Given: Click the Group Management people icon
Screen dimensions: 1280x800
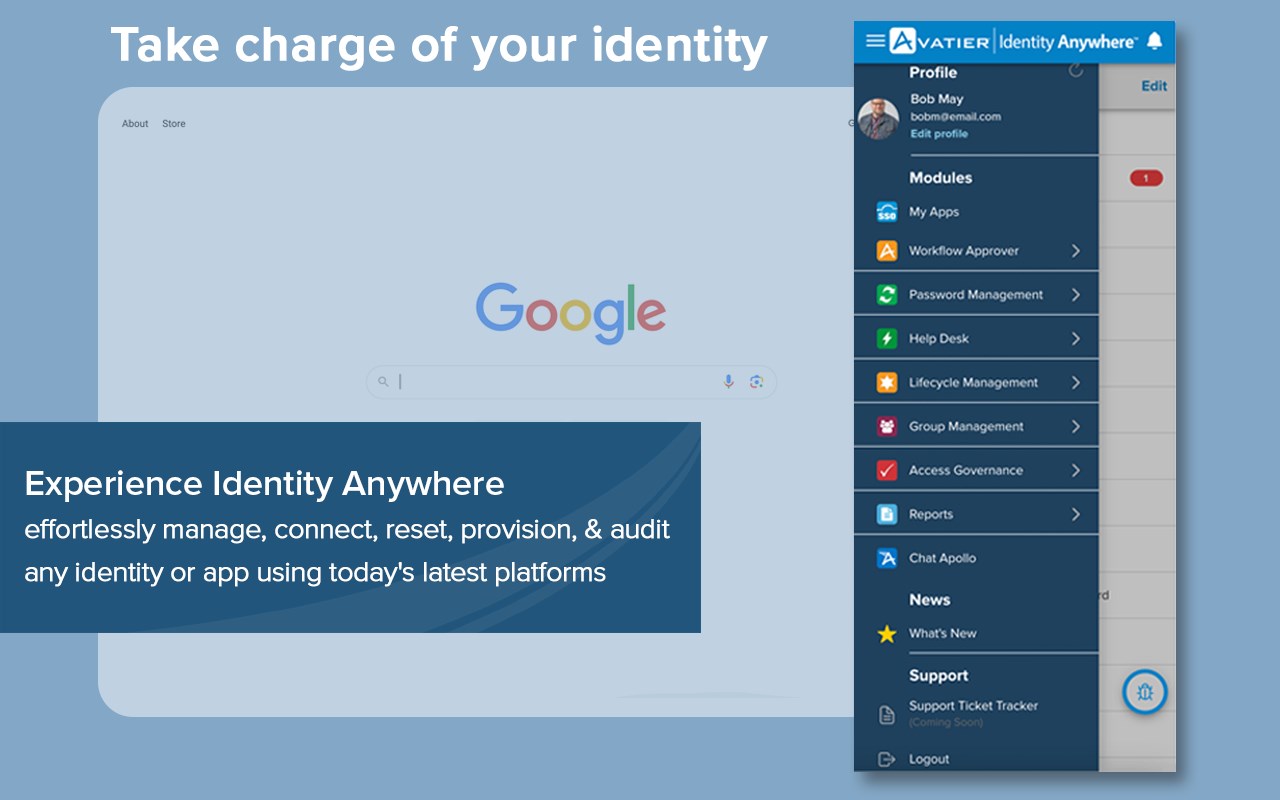Looking at the screenshot, I should (887, 427).
